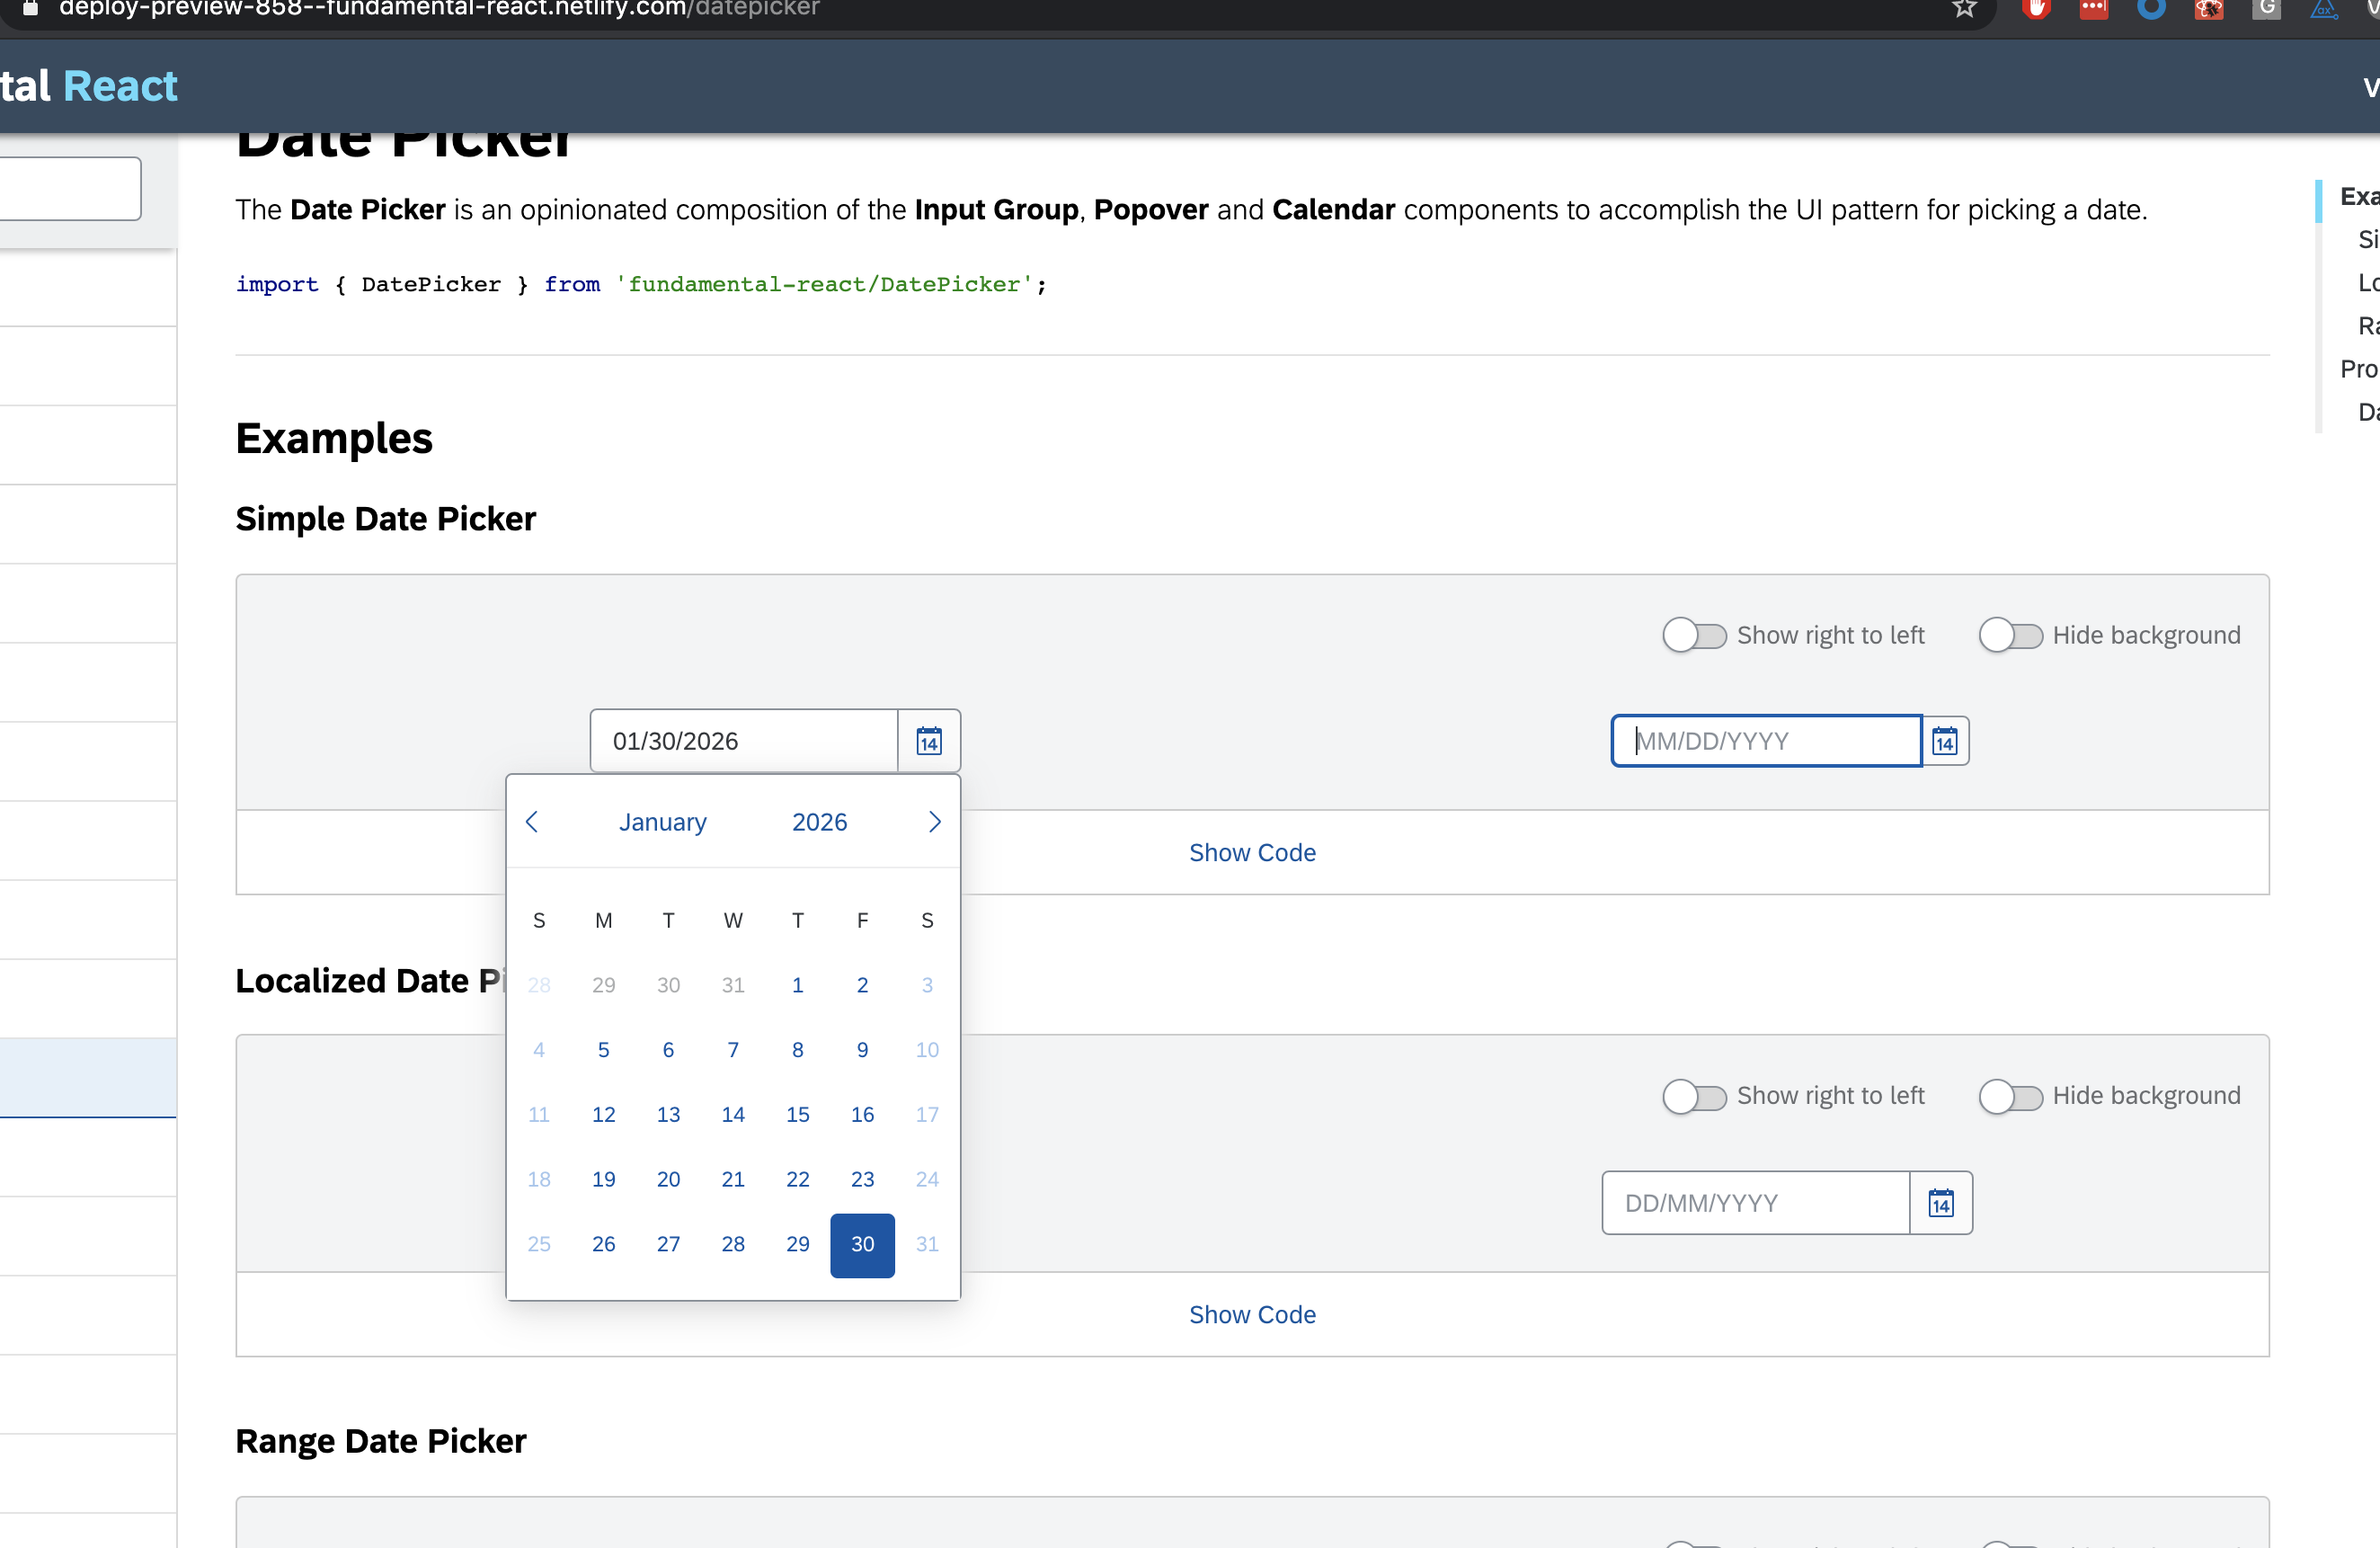This screenshot has height=1548, width=2380.
Task: Show Code for Localized Date Picker
Action: [x=1252, y=1314]
